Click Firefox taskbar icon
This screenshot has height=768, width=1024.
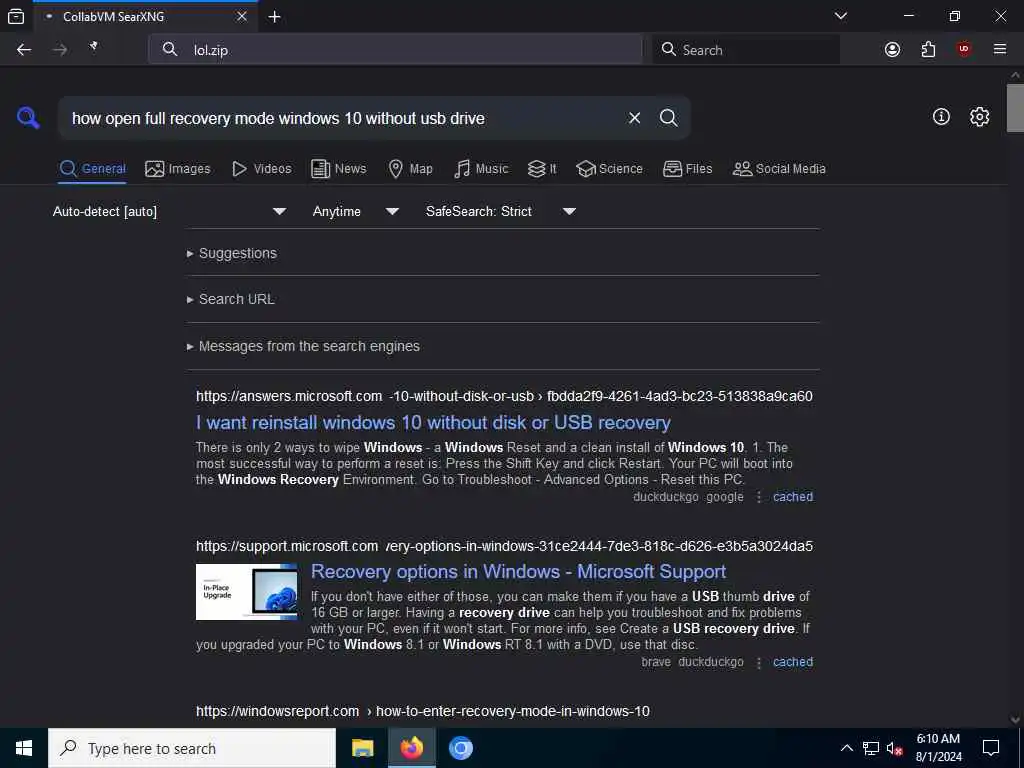411,748
